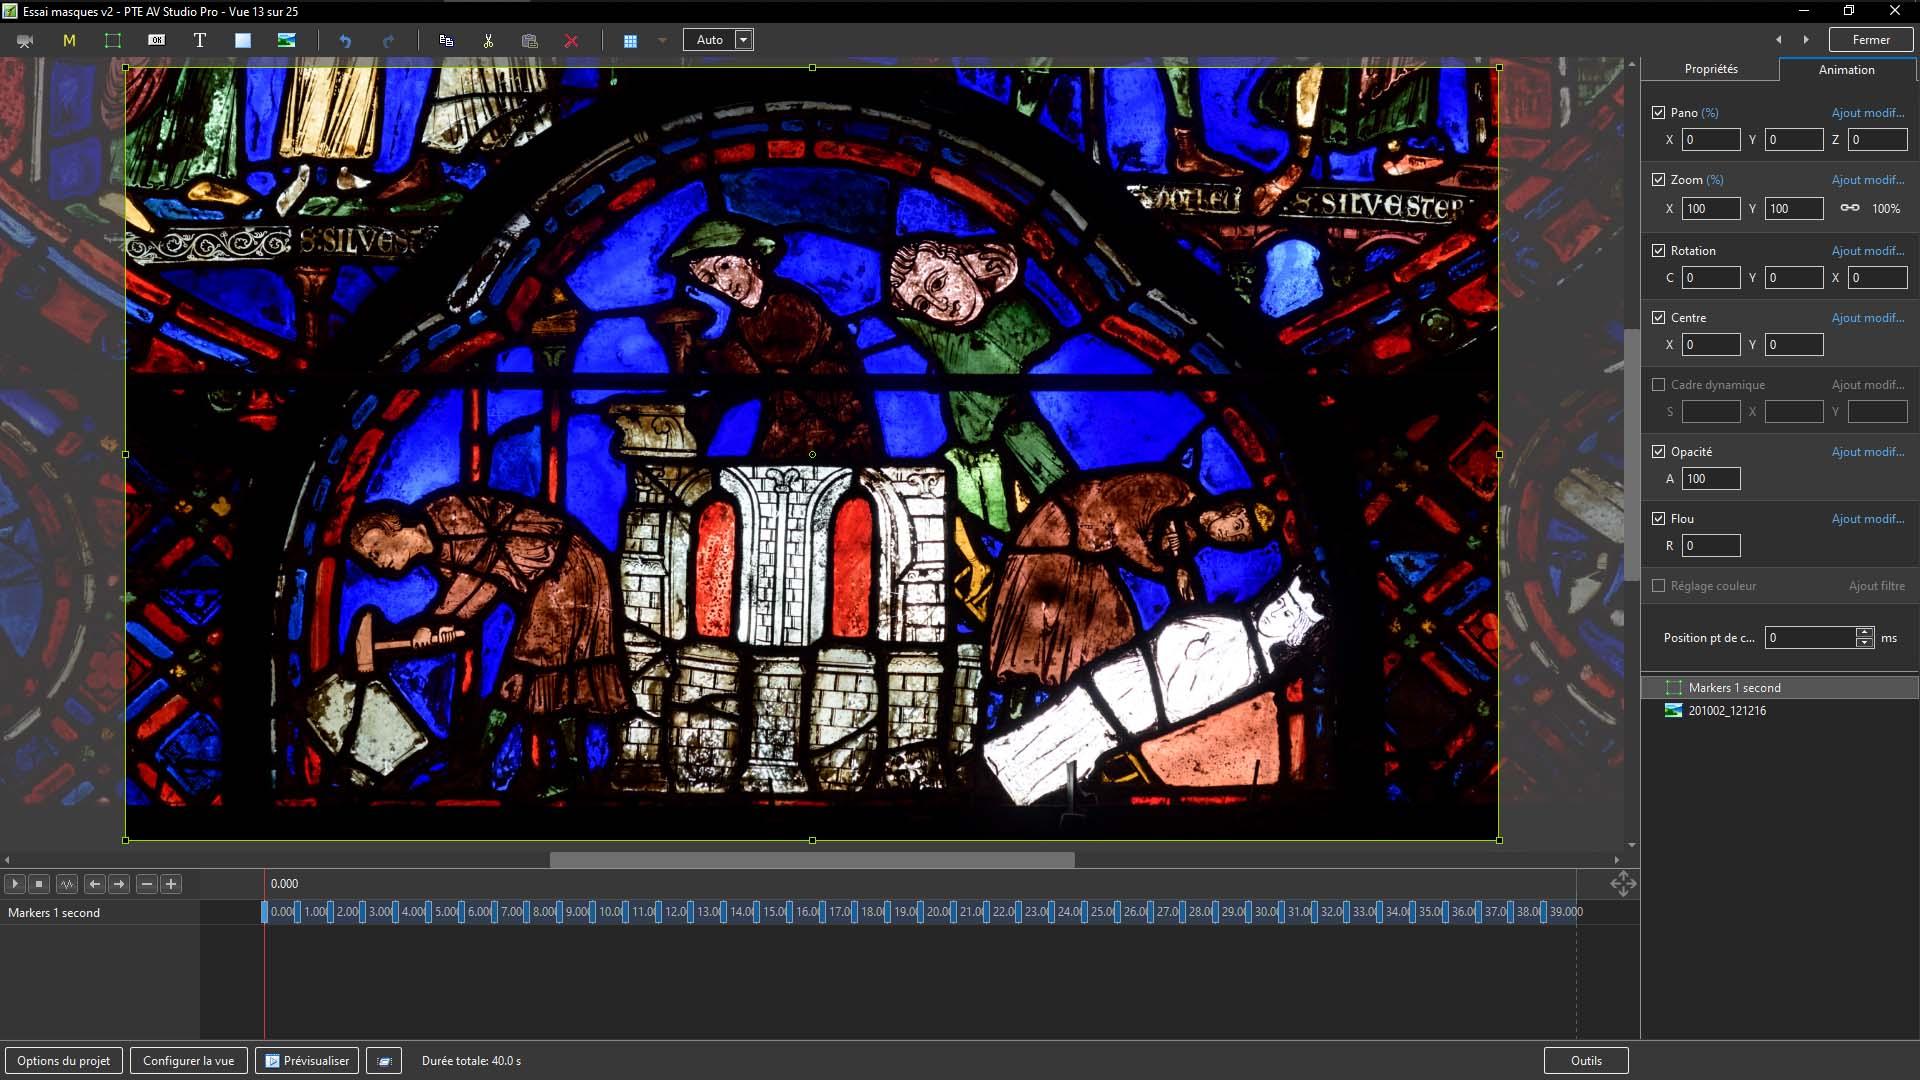Uncheck the Zoom checkbox
The image size is (1920, 1080).
tap(1658, 180)
